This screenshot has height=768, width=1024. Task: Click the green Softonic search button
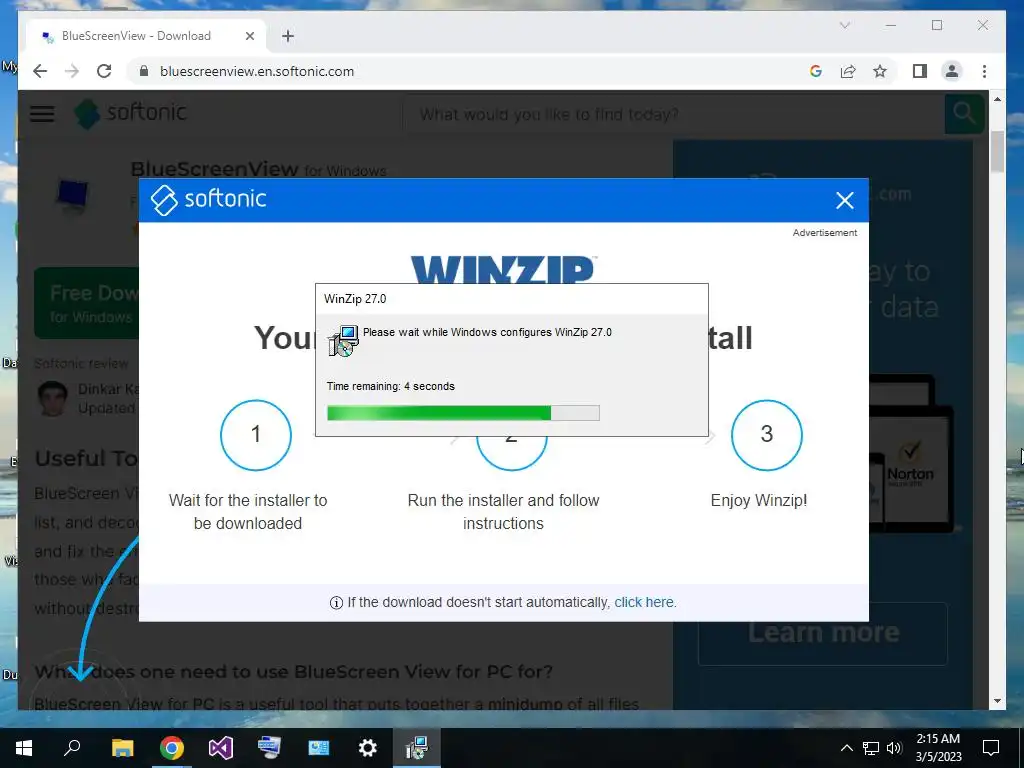click(965, 114)
